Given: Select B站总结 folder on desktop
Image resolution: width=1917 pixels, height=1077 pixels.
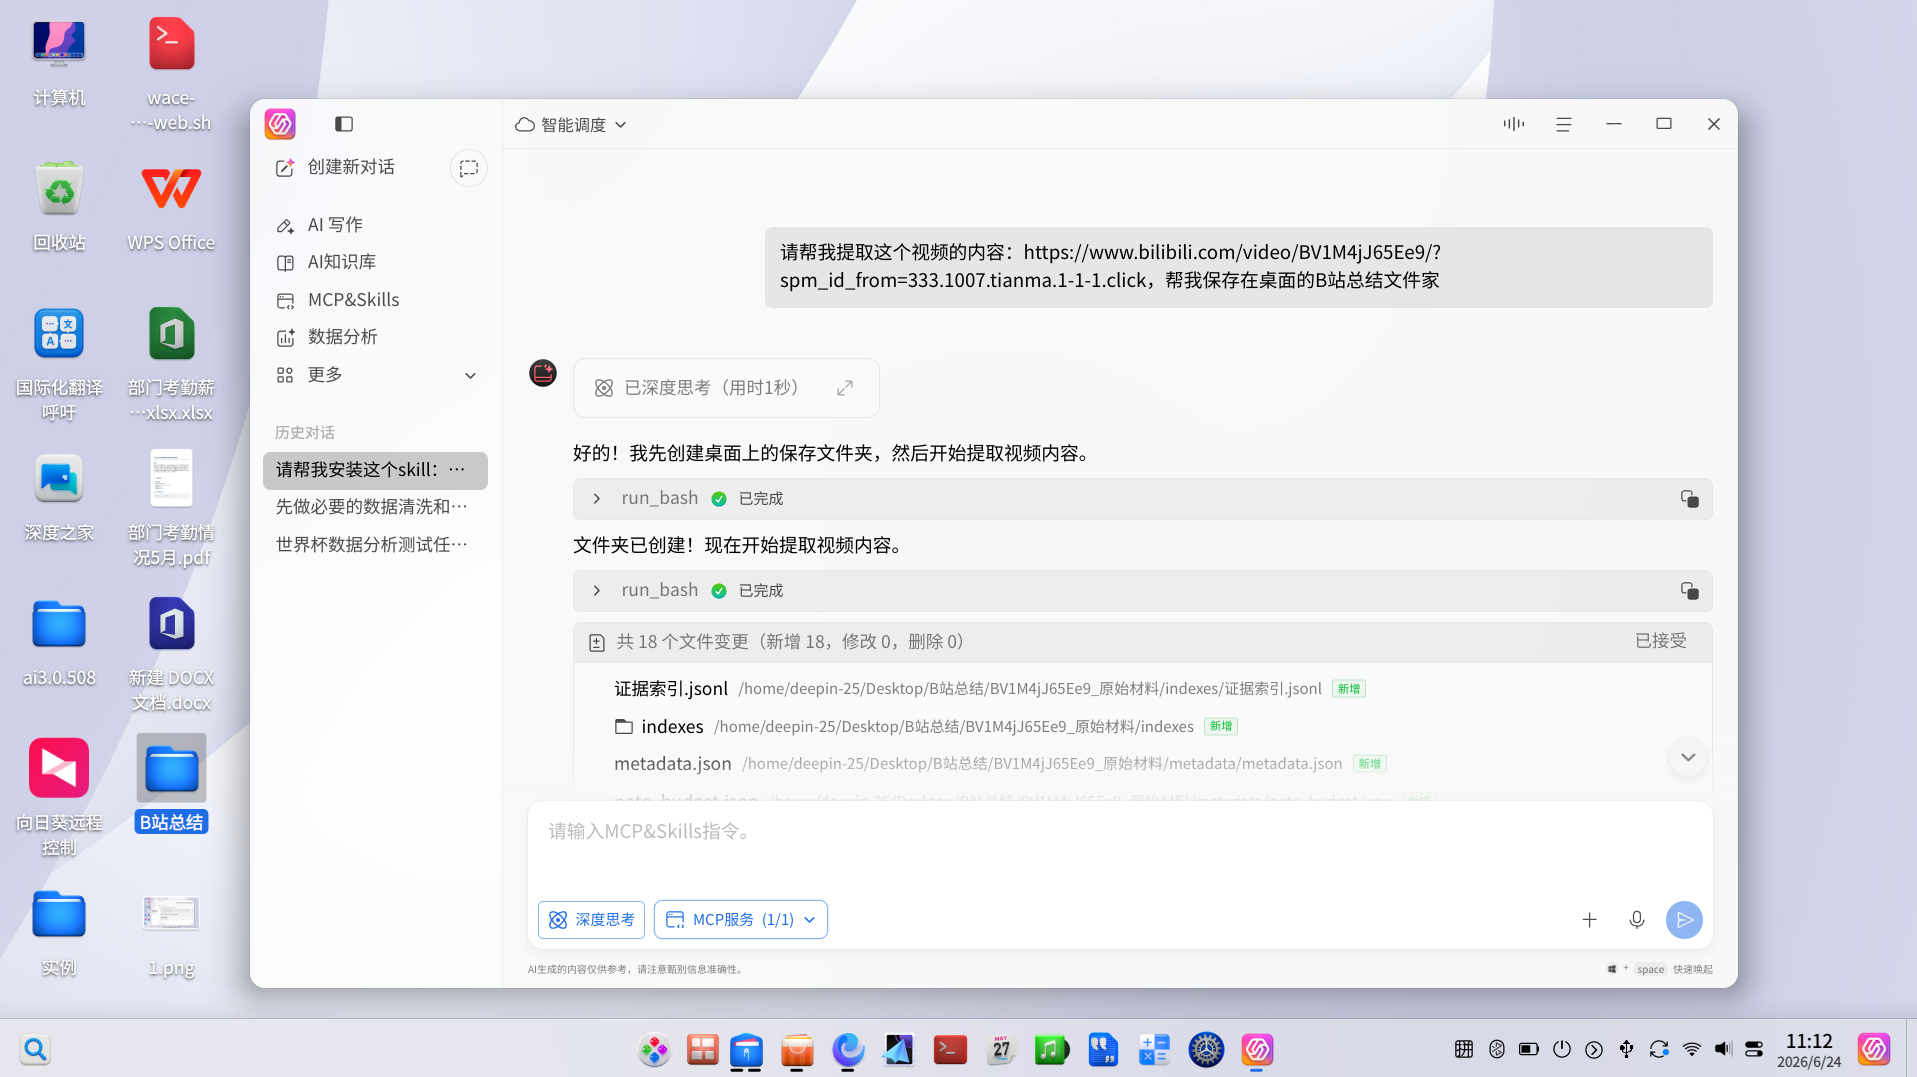Looking at the screenshot, I should click(171, 785).
